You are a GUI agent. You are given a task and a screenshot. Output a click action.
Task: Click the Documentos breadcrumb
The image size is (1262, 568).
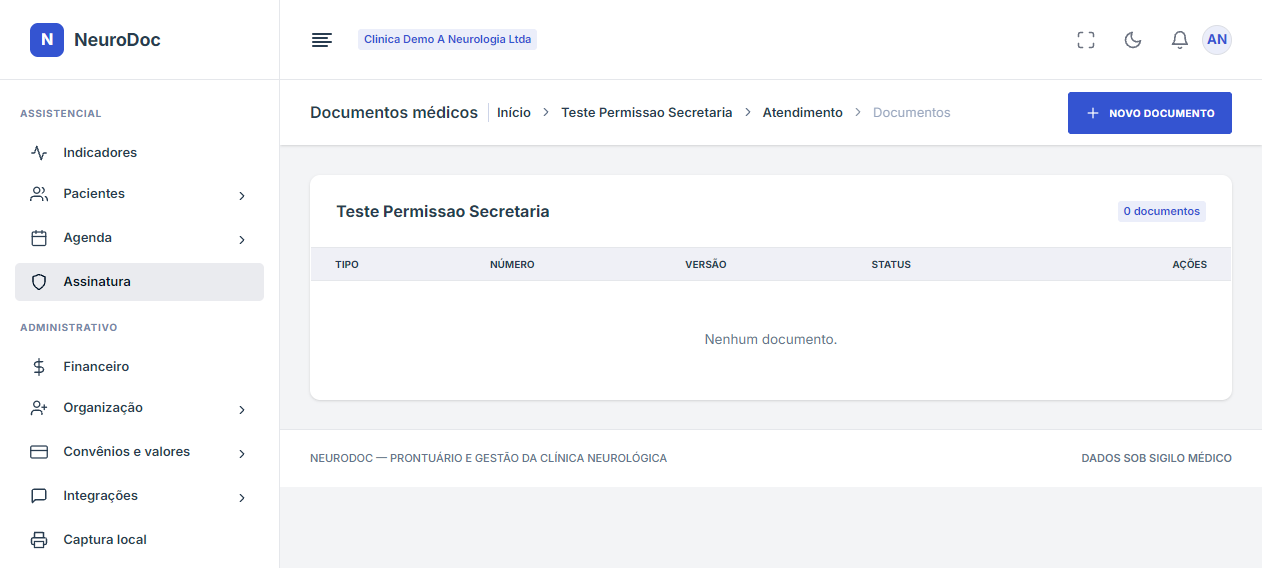pos(912,113)
